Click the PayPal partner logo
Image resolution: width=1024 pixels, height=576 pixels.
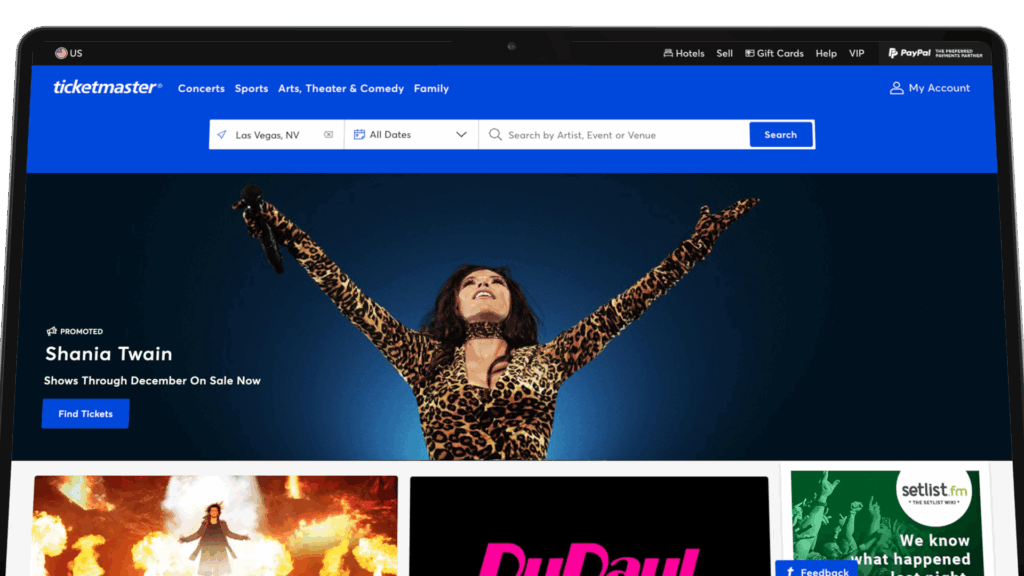935,53
